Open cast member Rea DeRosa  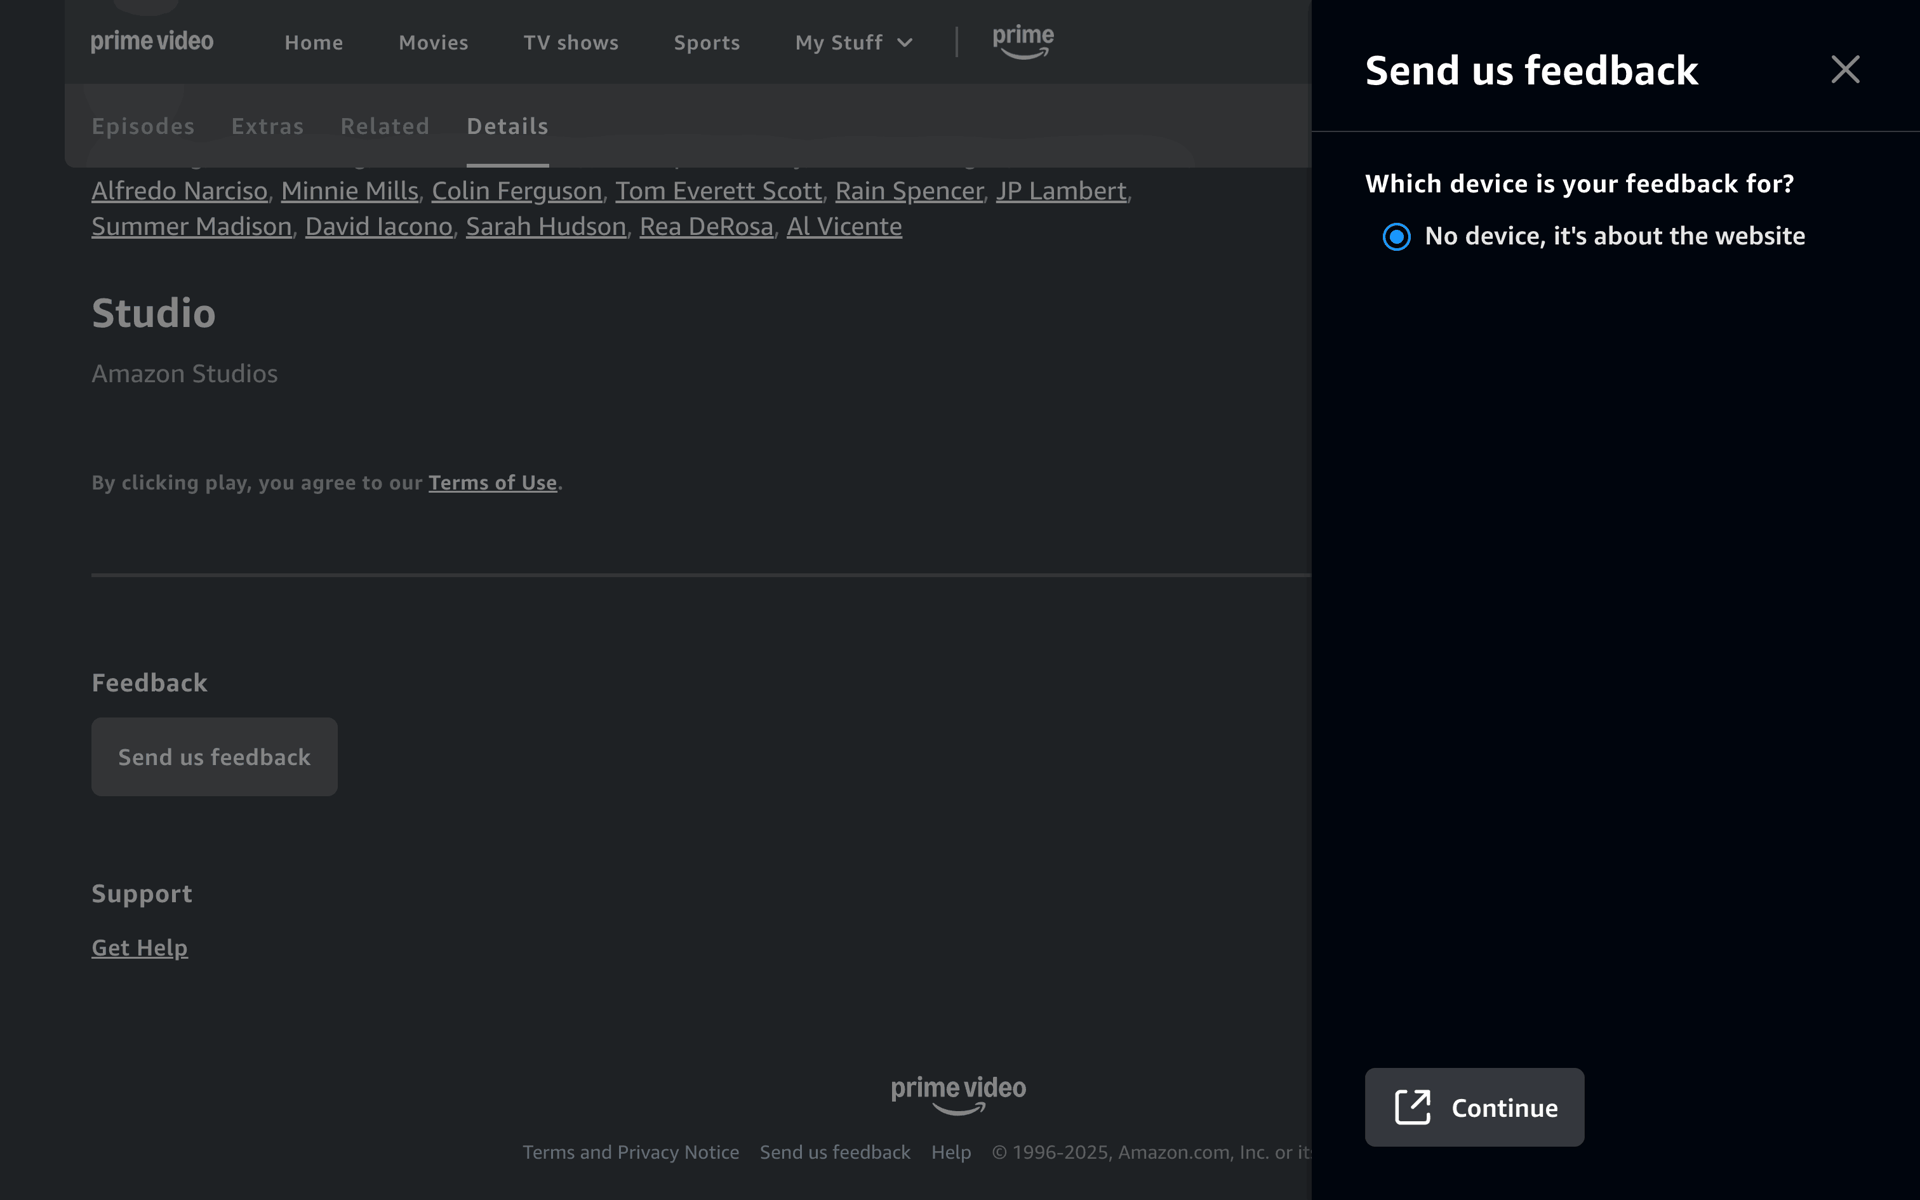coord(706,226)
